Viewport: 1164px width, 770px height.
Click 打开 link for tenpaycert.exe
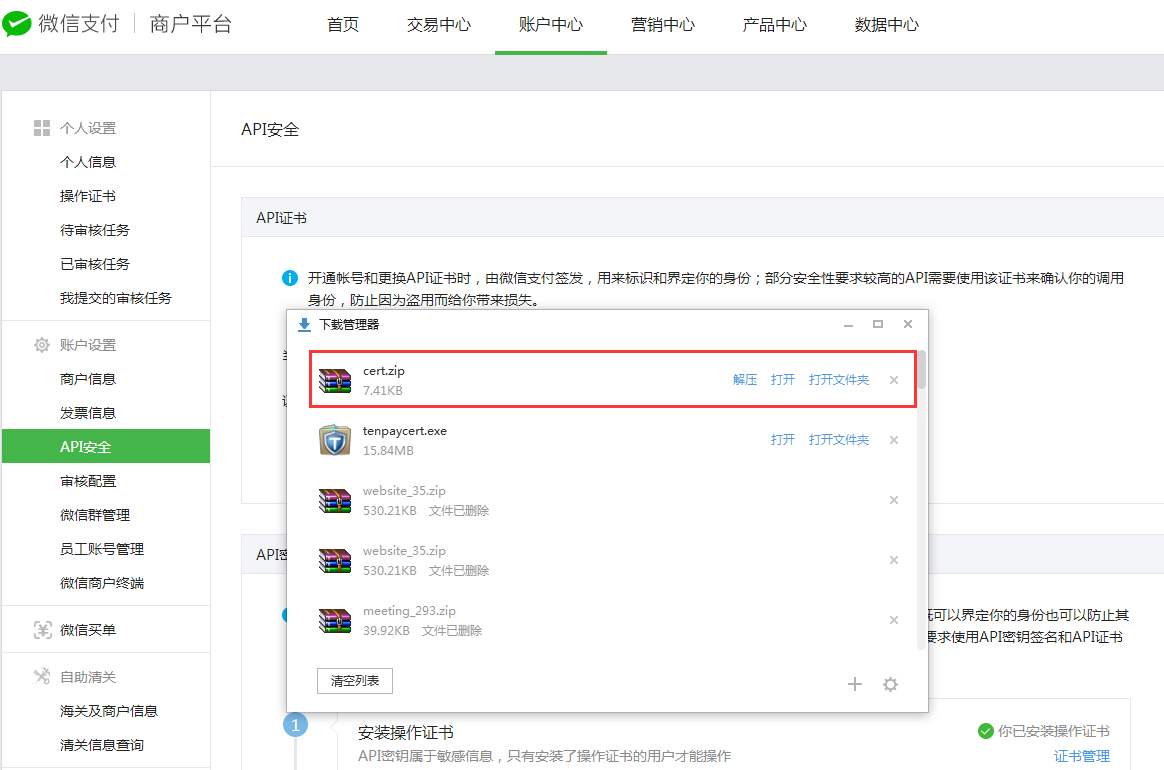[782, 440]
